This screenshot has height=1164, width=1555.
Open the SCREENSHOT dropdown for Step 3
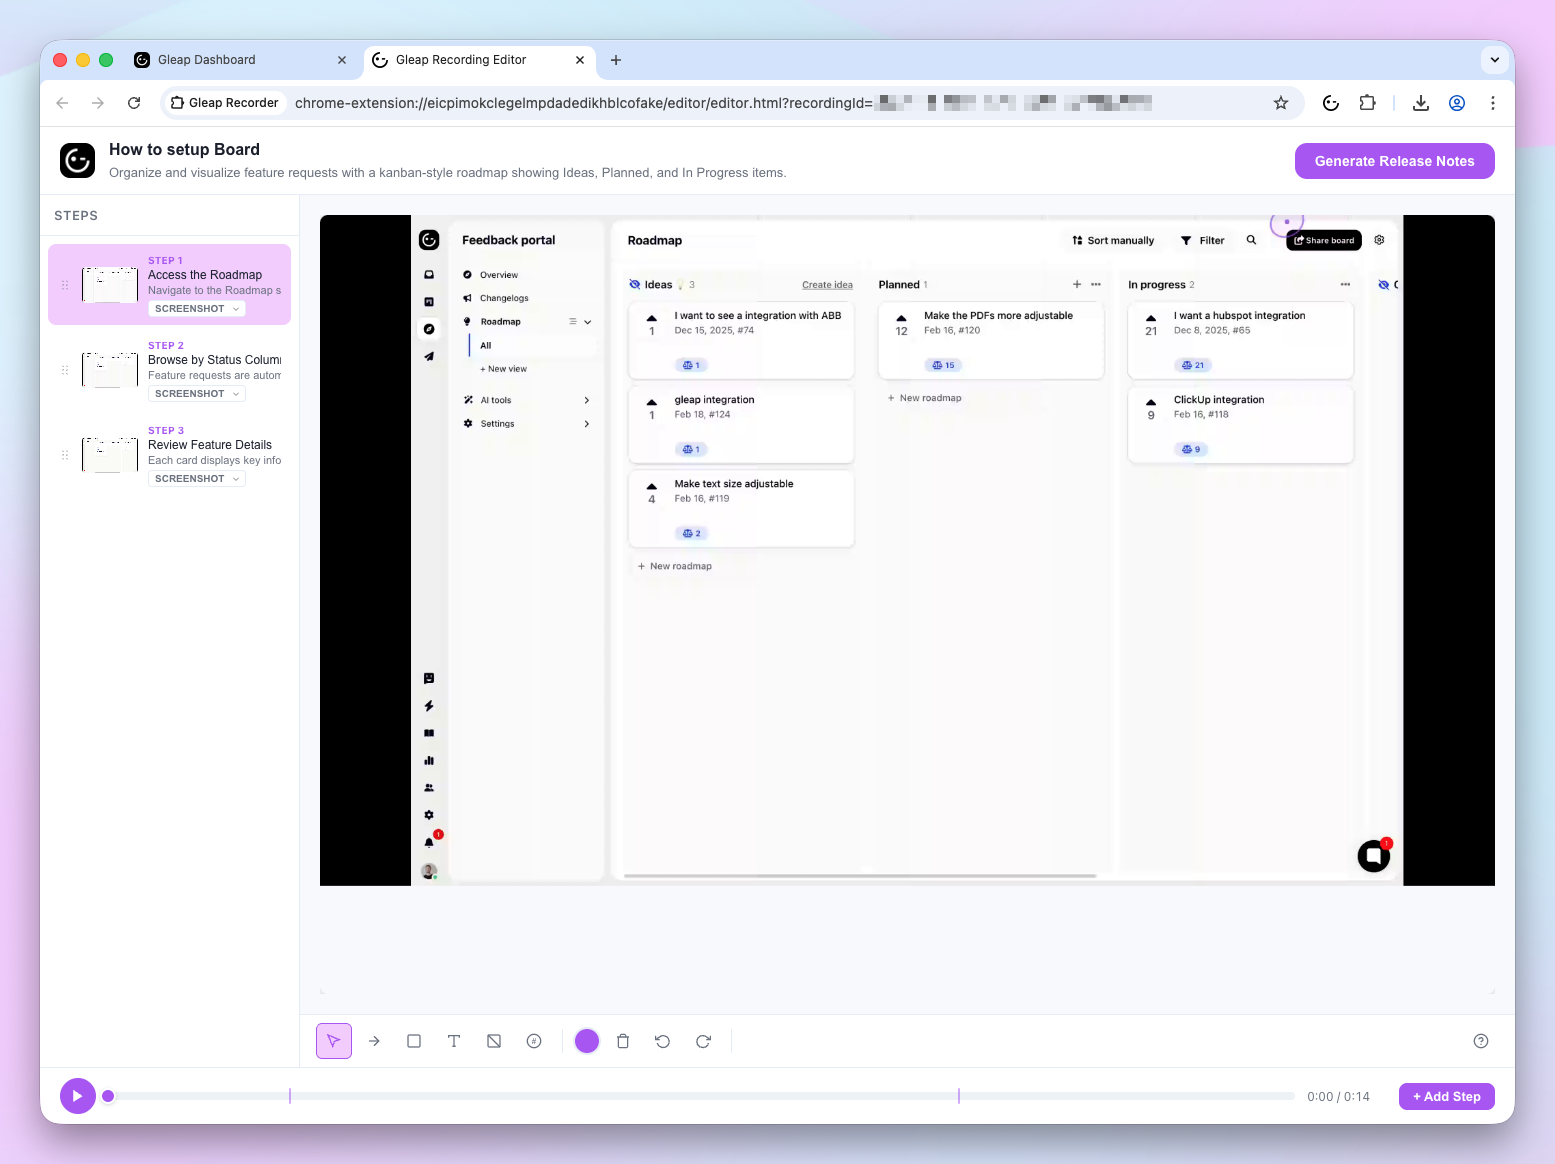point(197,479)
